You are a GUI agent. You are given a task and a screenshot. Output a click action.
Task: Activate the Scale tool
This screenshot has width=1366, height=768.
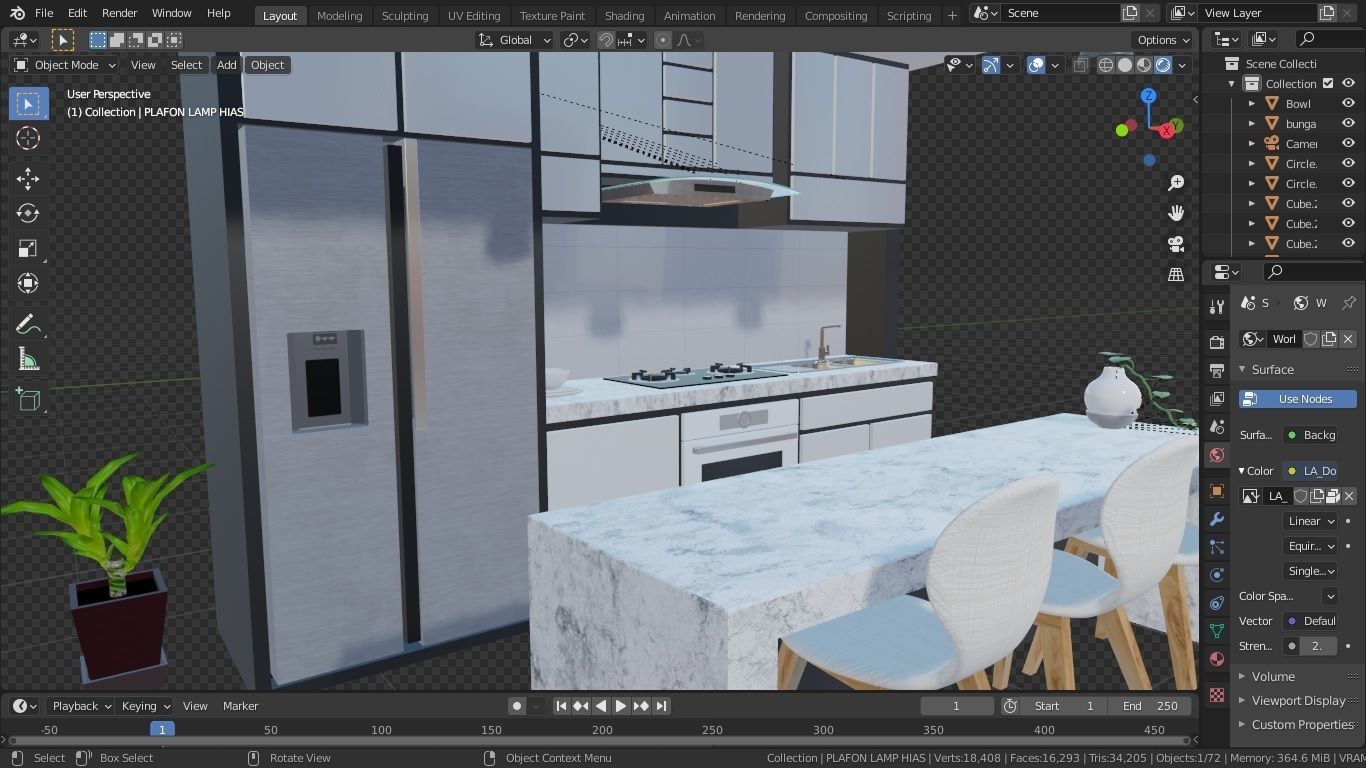28,249
